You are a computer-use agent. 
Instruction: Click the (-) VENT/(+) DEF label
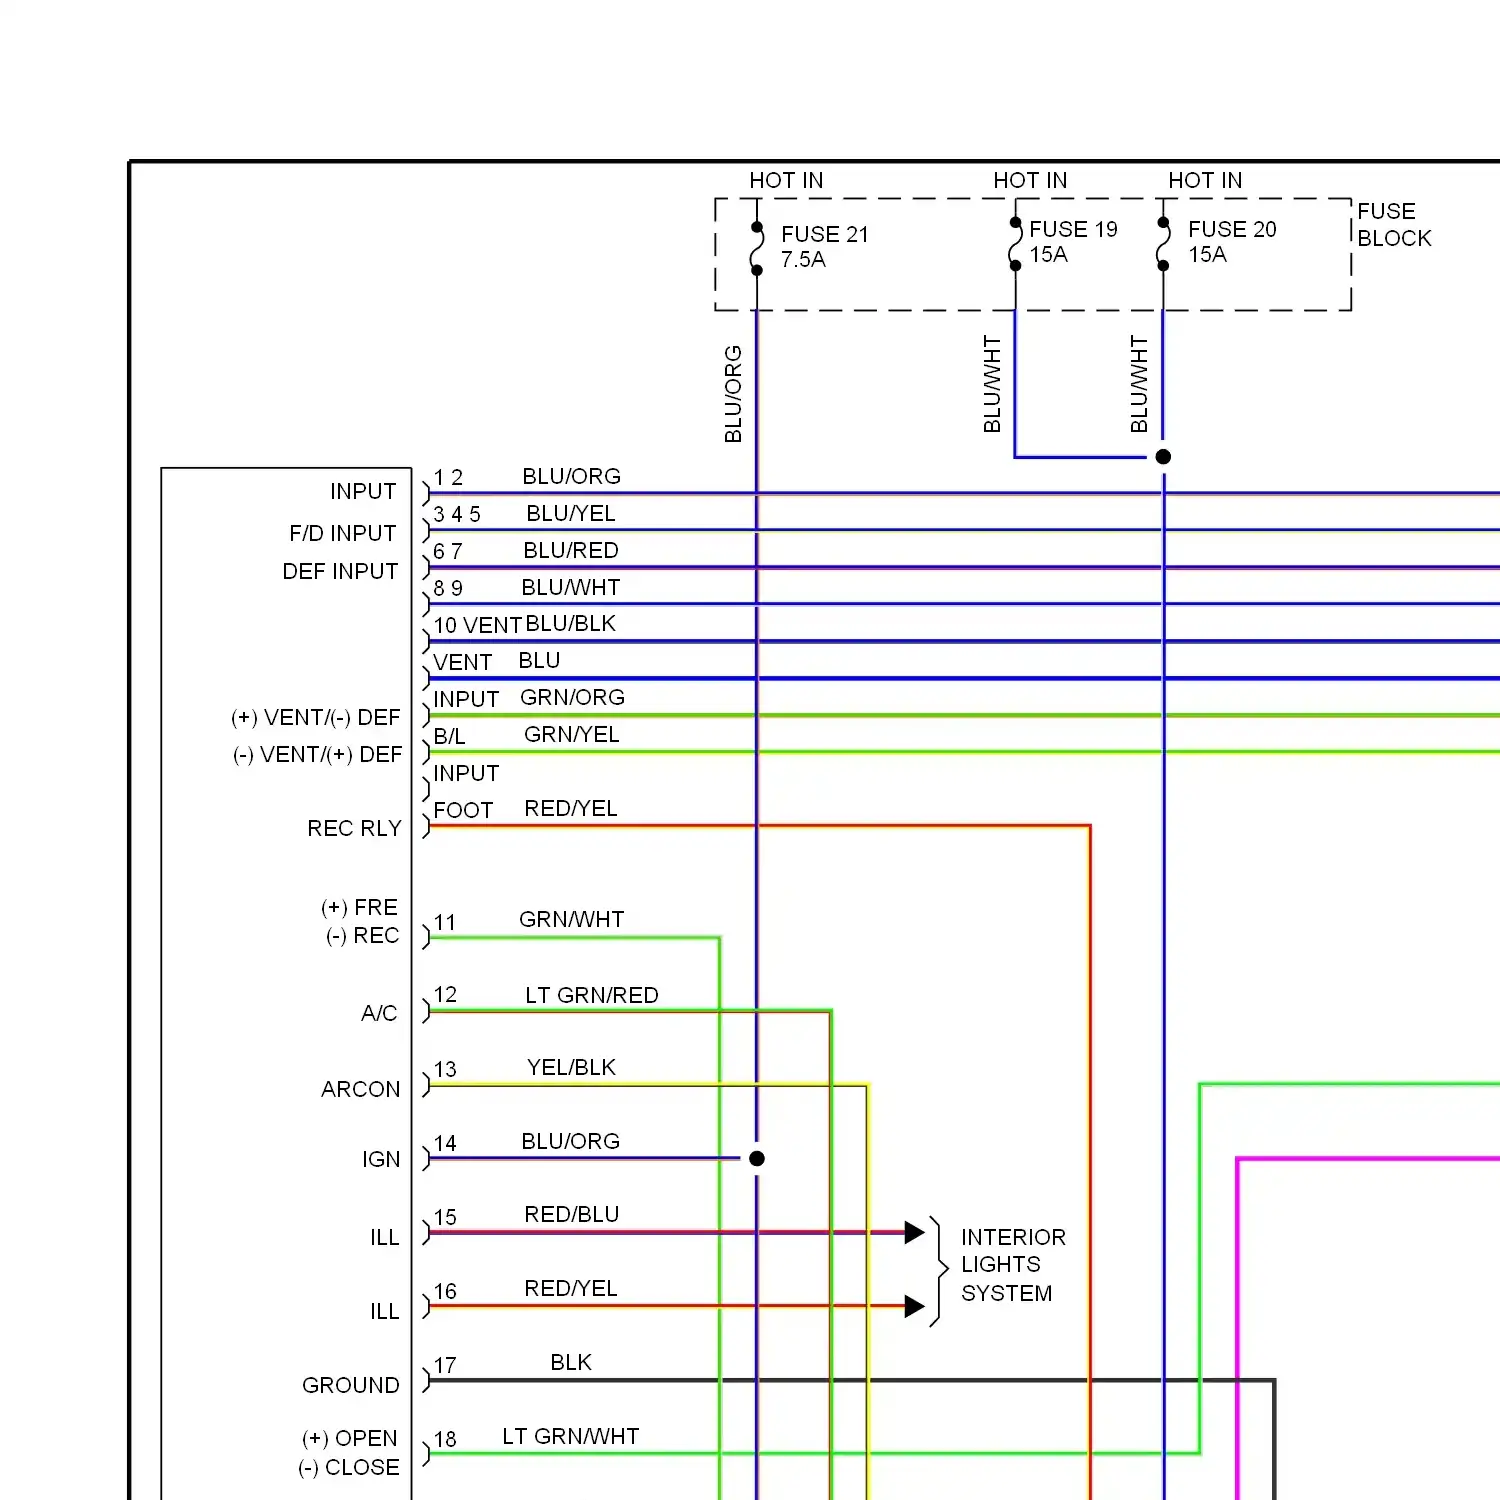pos(317,754)
